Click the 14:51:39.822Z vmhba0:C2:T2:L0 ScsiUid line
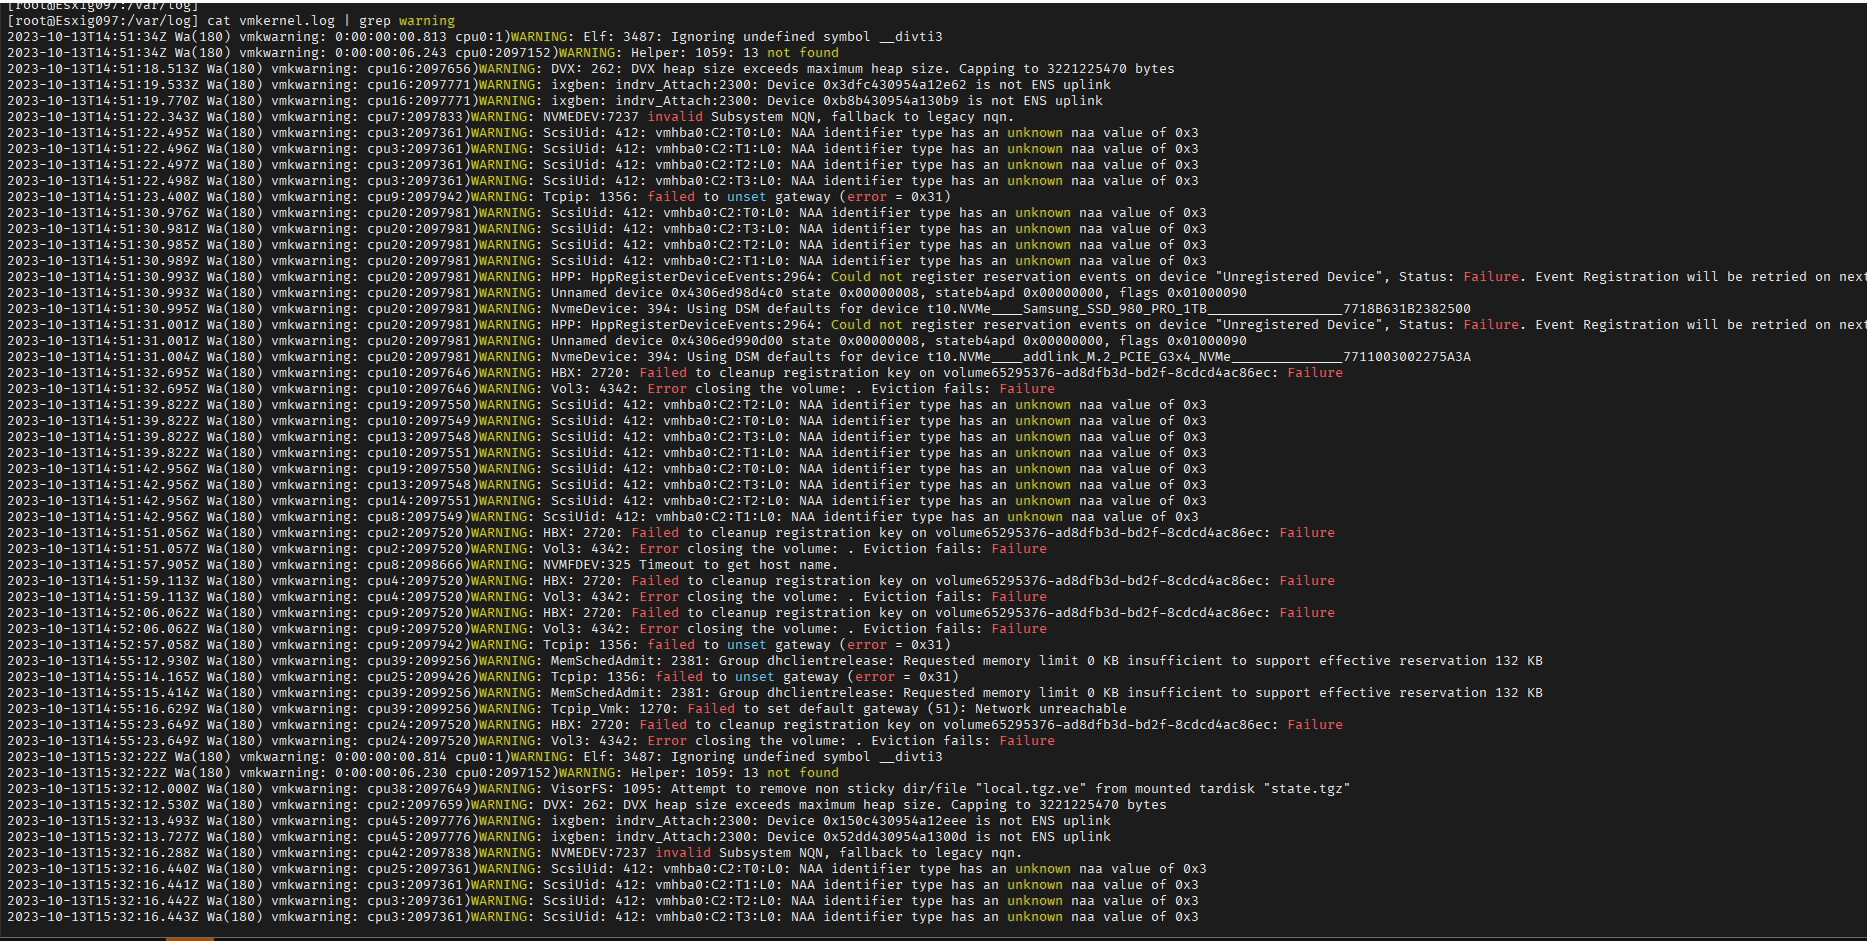This screenshot has height=941, width=1867. pos(607,405)
